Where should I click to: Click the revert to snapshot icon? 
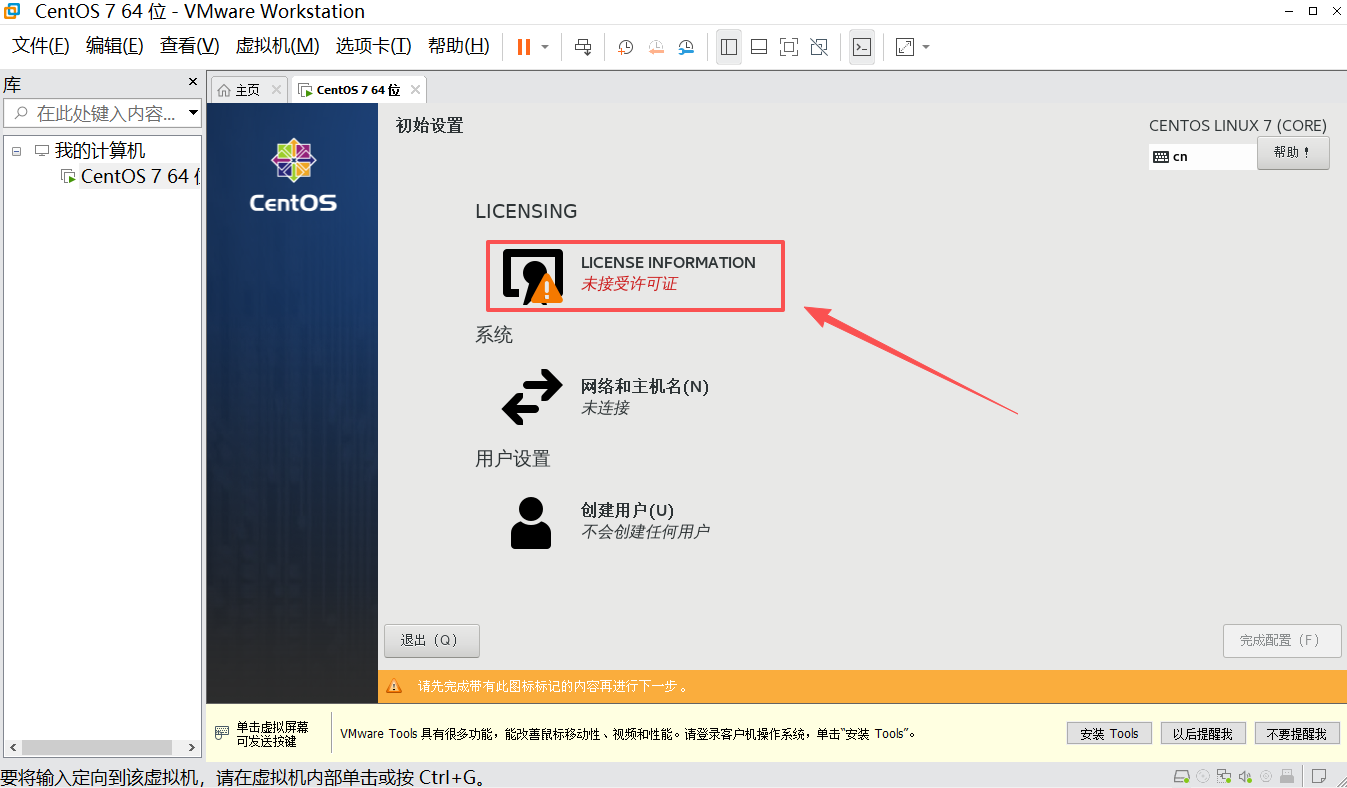656,47
